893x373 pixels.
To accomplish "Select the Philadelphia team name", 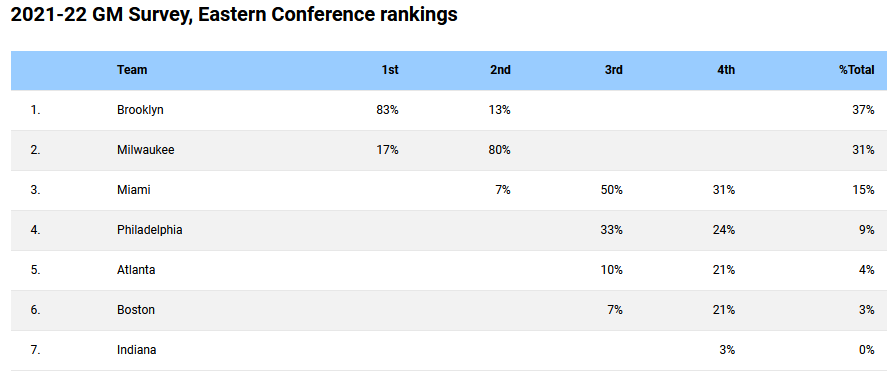I will coord(150,229).
